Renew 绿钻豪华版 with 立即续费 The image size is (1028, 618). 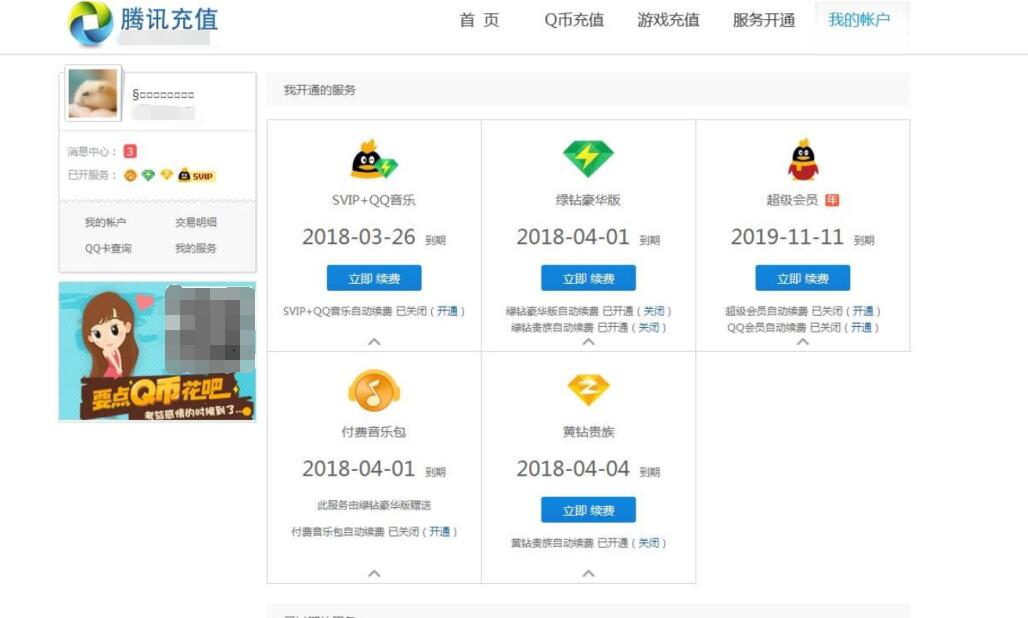pos(588,278)
